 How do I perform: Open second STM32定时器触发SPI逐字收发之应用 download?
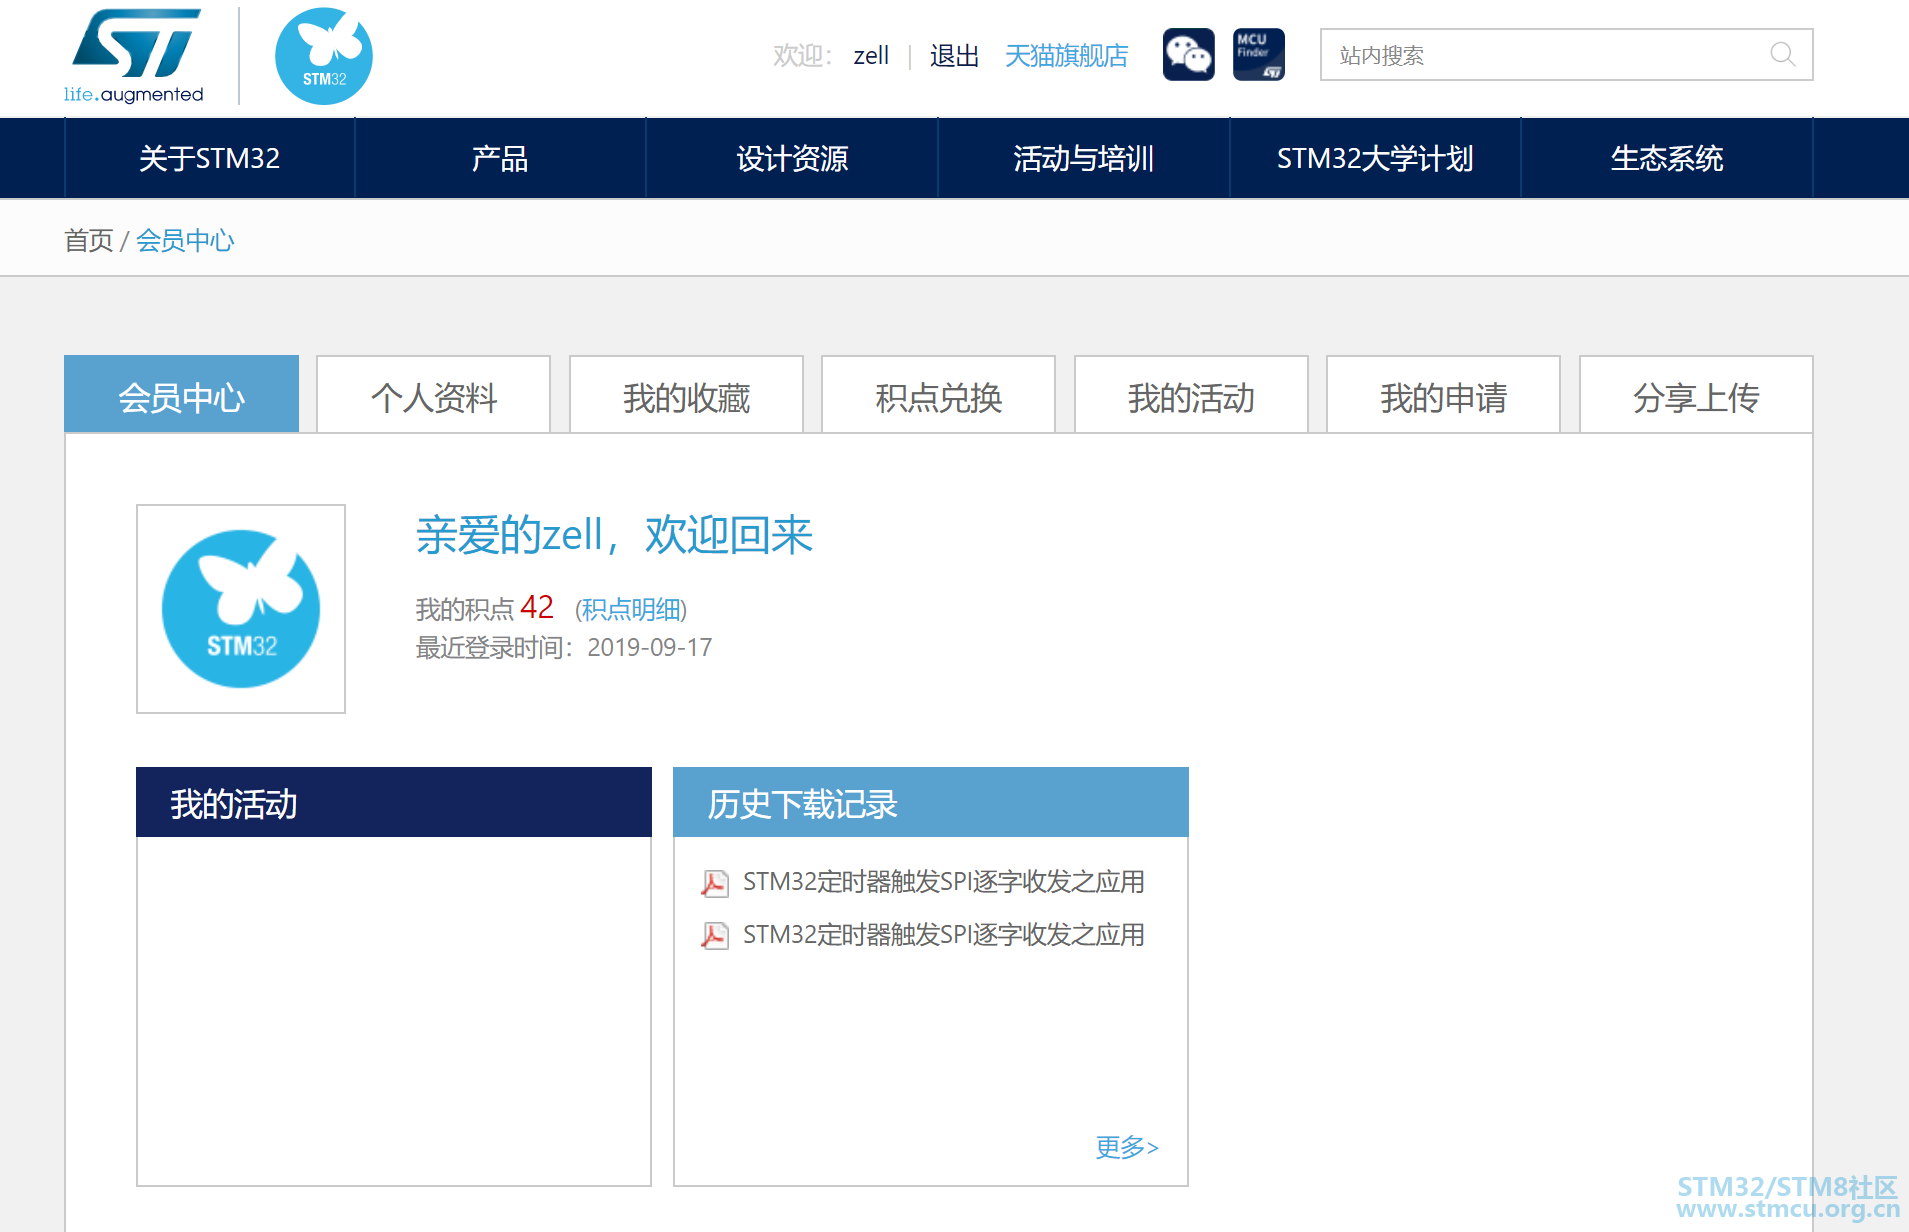(x=944, y=935)
